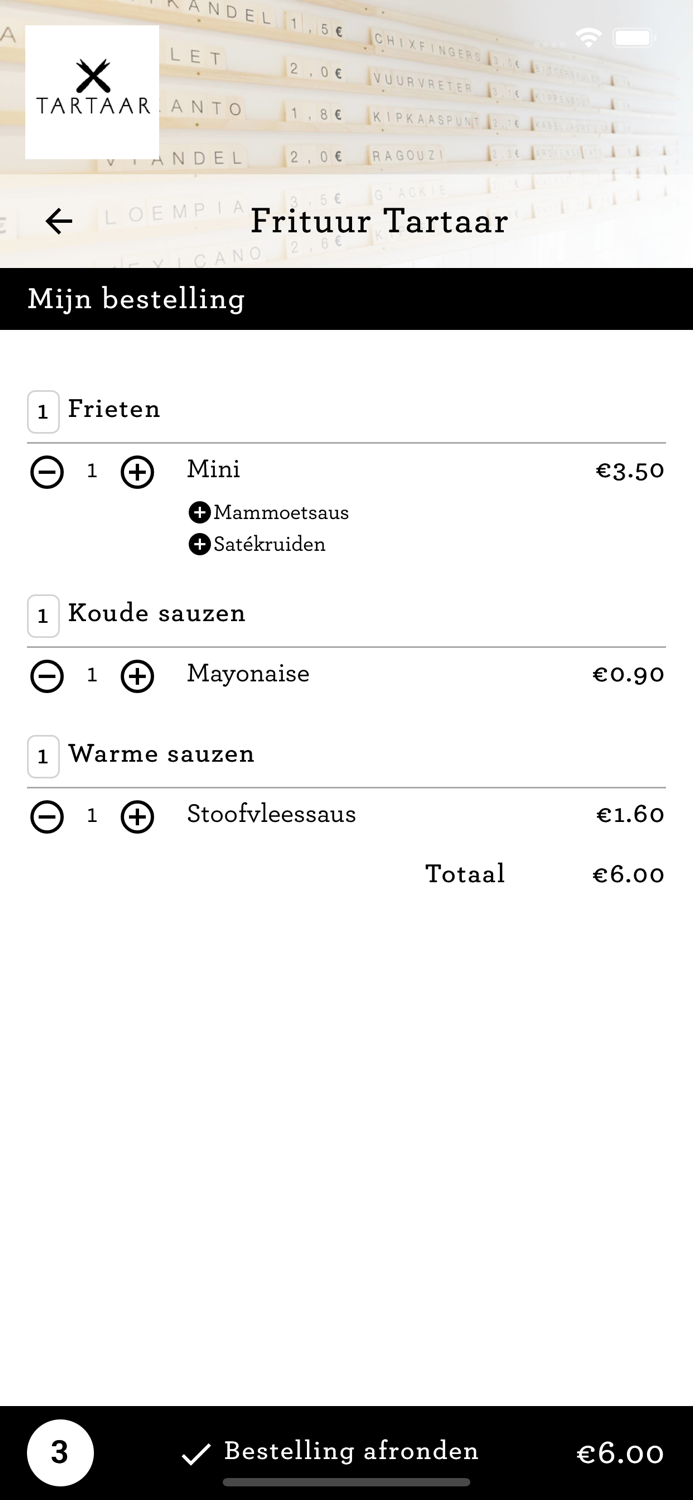Screen dimensions: 693x1500
Task: Select the Mayonaise item name
Action: pos(248,674)
